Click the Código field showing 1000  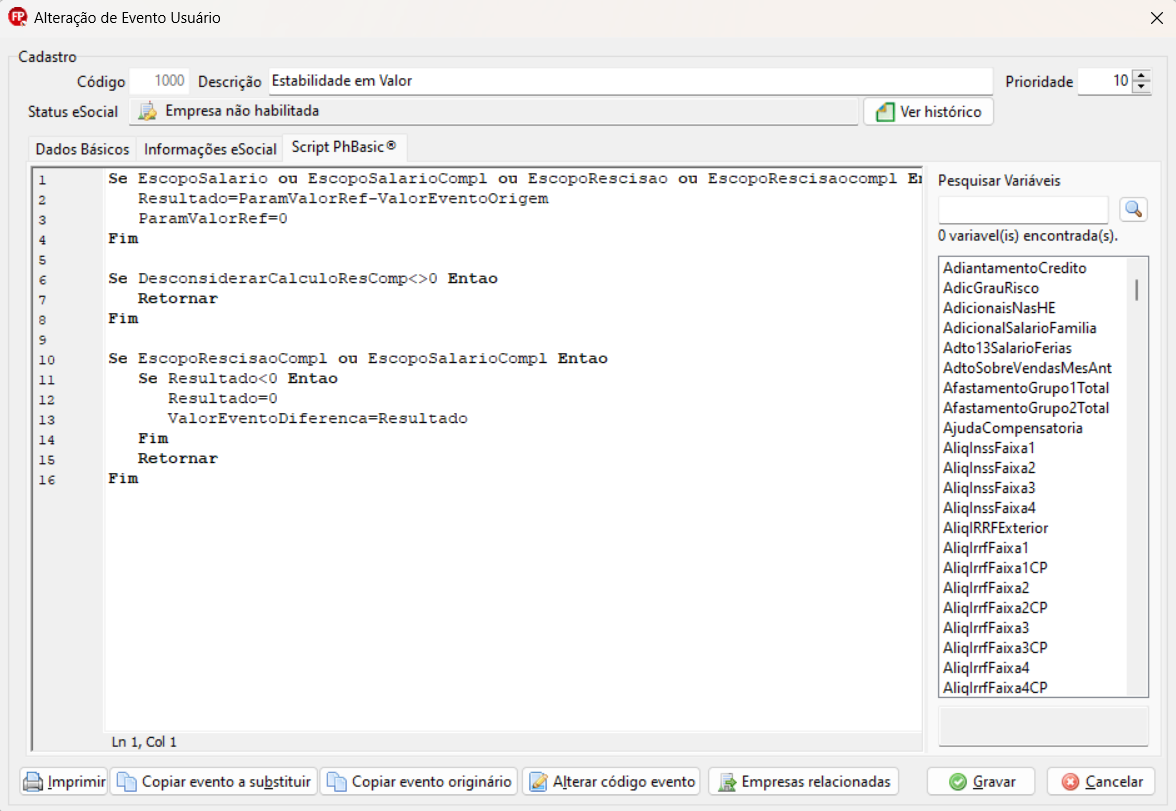pos(159,81)
